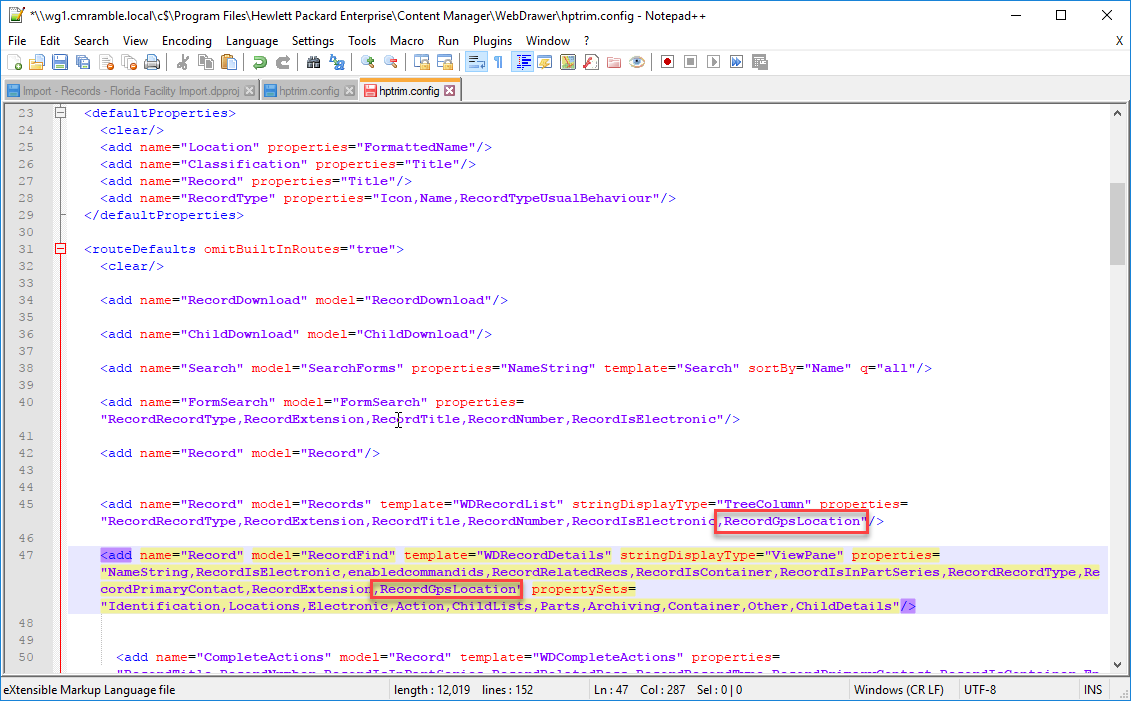Close document using the menu bar X

click(x=1119, y=41)
